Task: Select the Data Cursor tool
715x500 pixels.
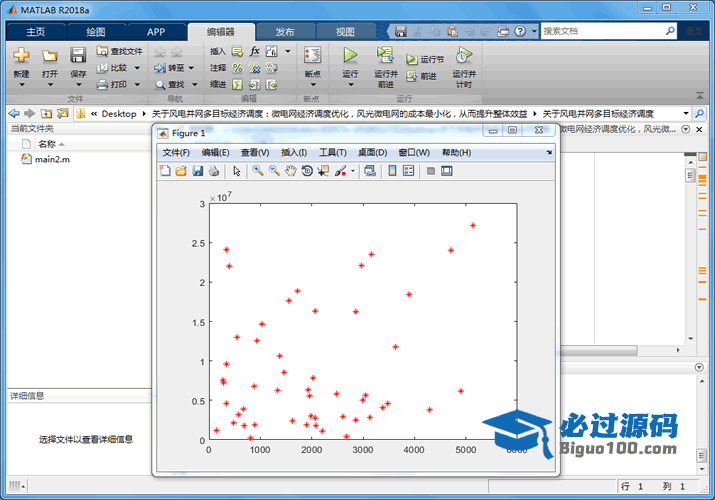Action: point(322,171)
